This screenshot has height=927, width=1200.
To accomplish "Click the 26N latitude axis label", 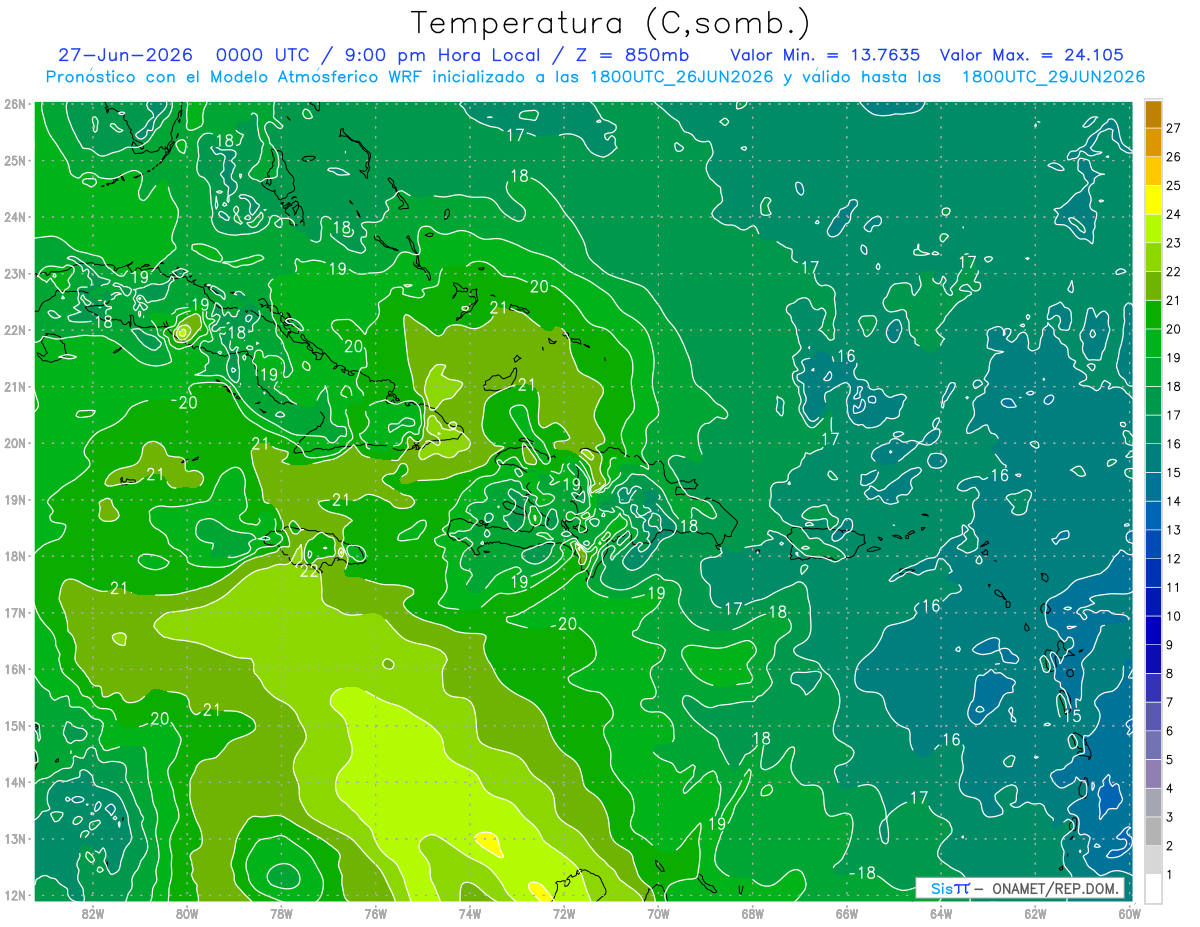I will [x=16, y=103].
